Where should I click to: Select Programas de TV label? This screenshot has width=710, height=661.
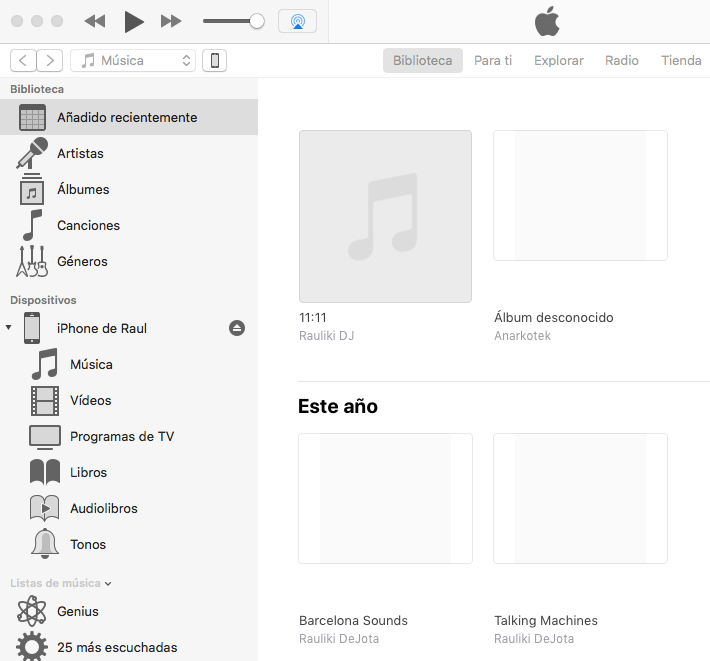click(122, 436)
